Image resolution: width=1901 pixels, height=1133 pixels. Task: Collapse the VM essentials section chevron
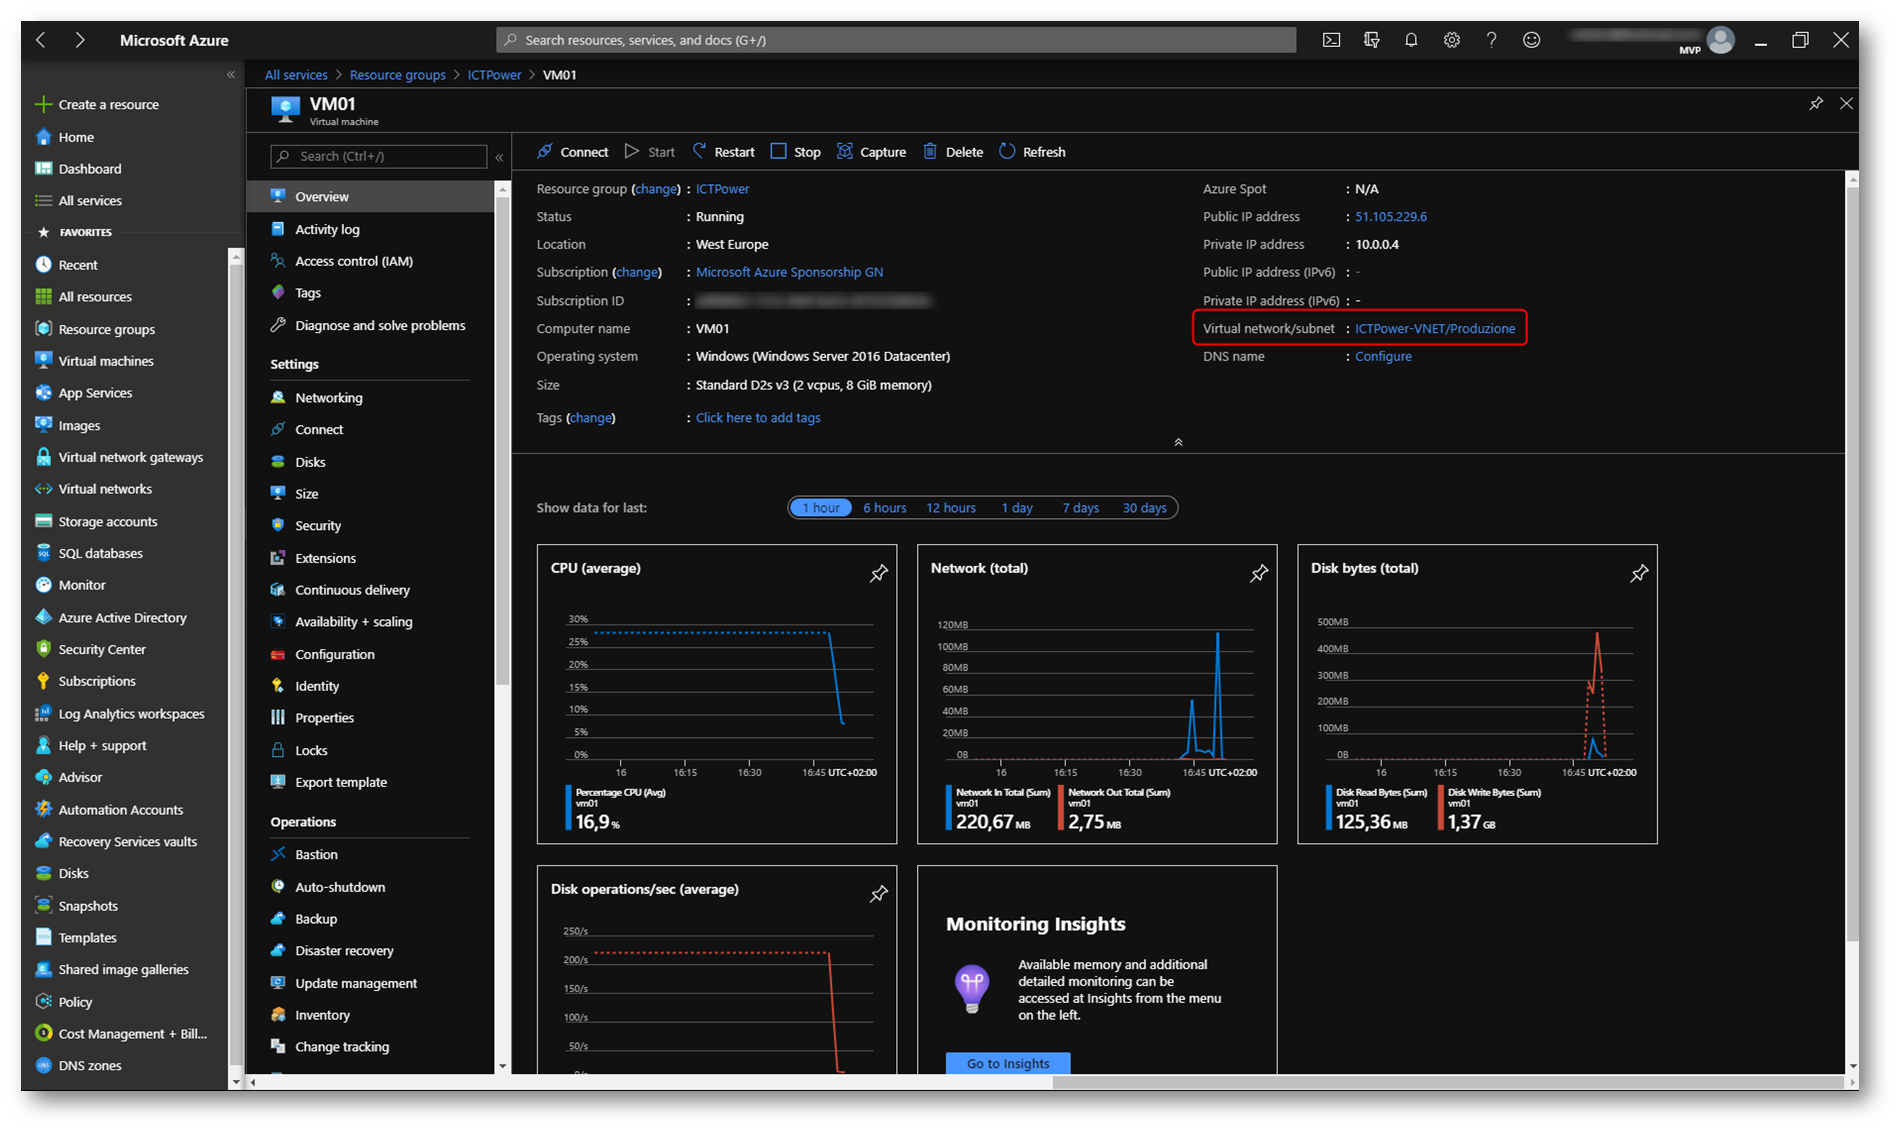tap(1178, 442)
